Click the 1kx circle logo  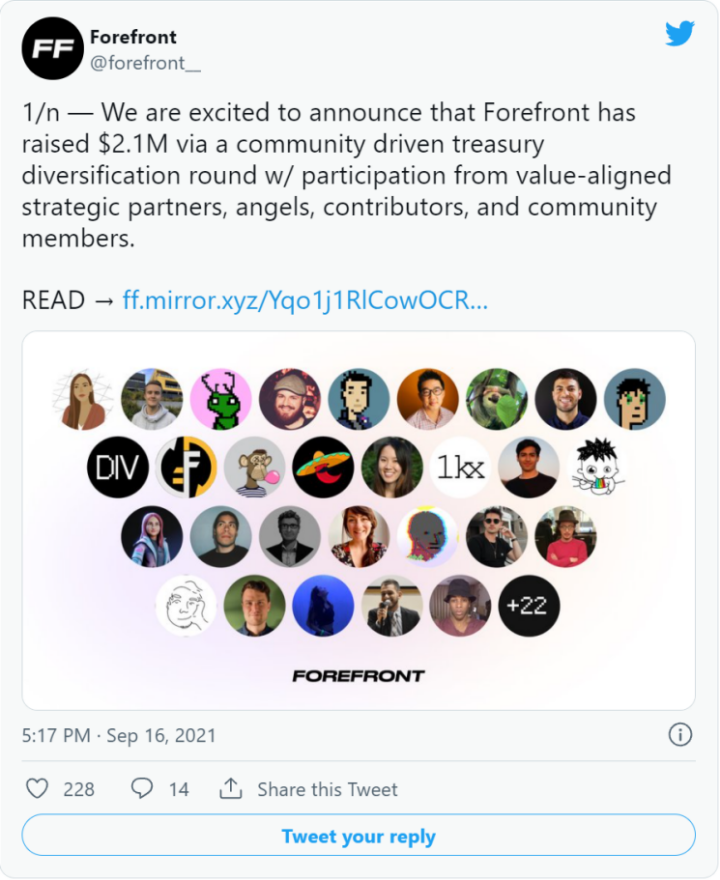[461, 468]
